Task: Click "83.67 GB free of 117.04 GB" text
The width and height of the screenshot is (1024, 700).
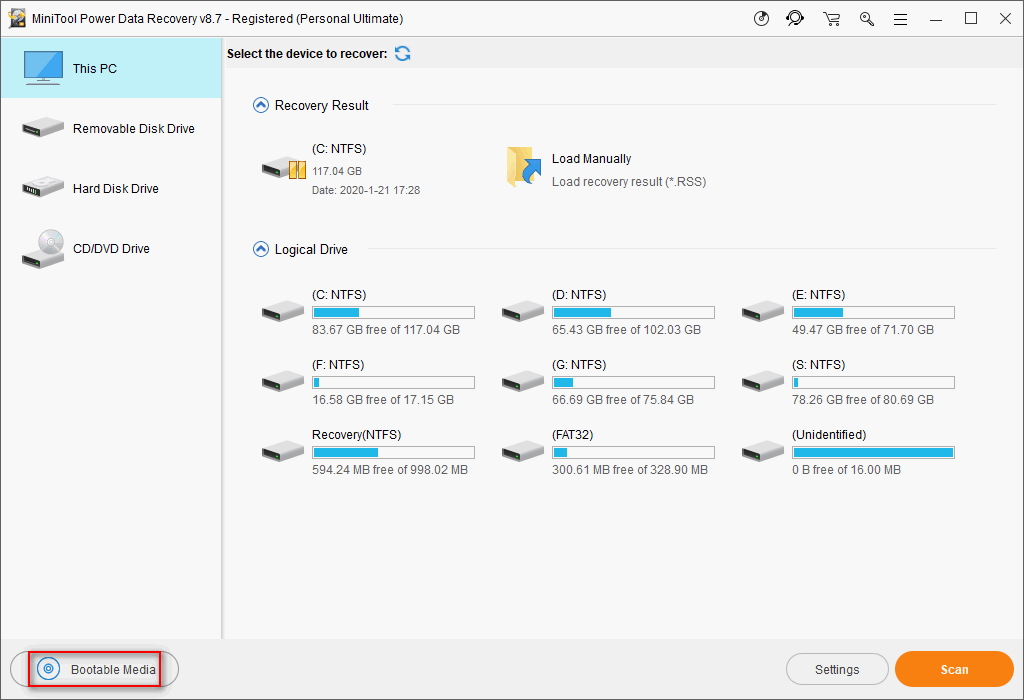Action: [x=386, y=330]
